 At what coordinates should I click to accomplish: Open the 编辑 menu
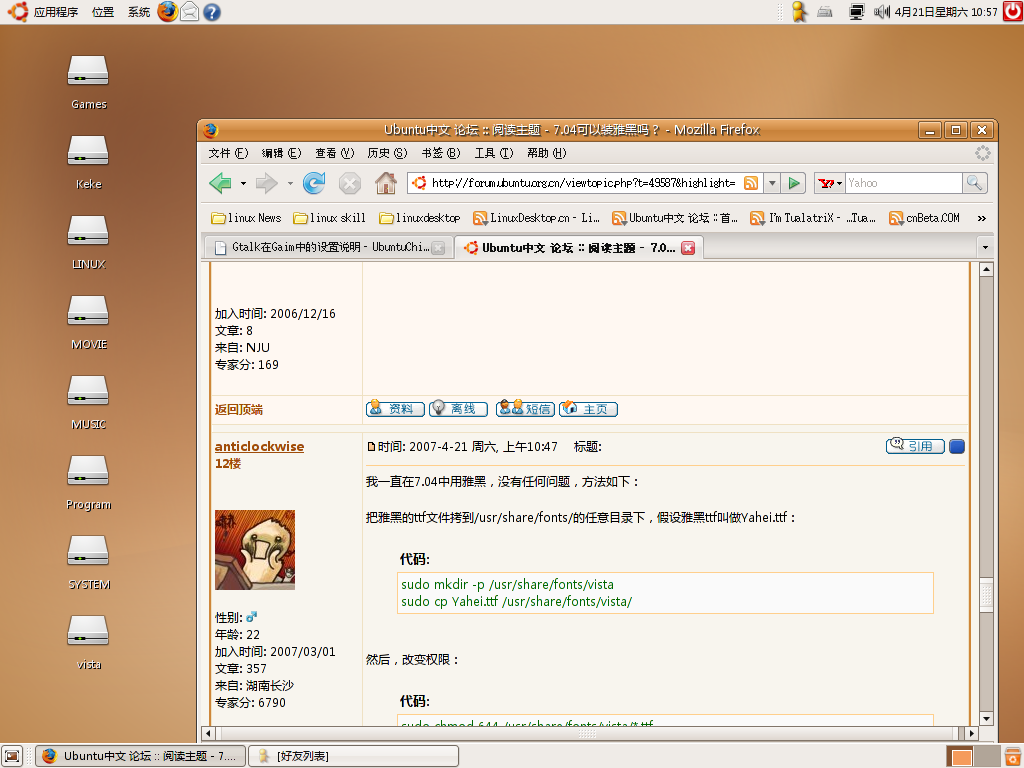281,153
